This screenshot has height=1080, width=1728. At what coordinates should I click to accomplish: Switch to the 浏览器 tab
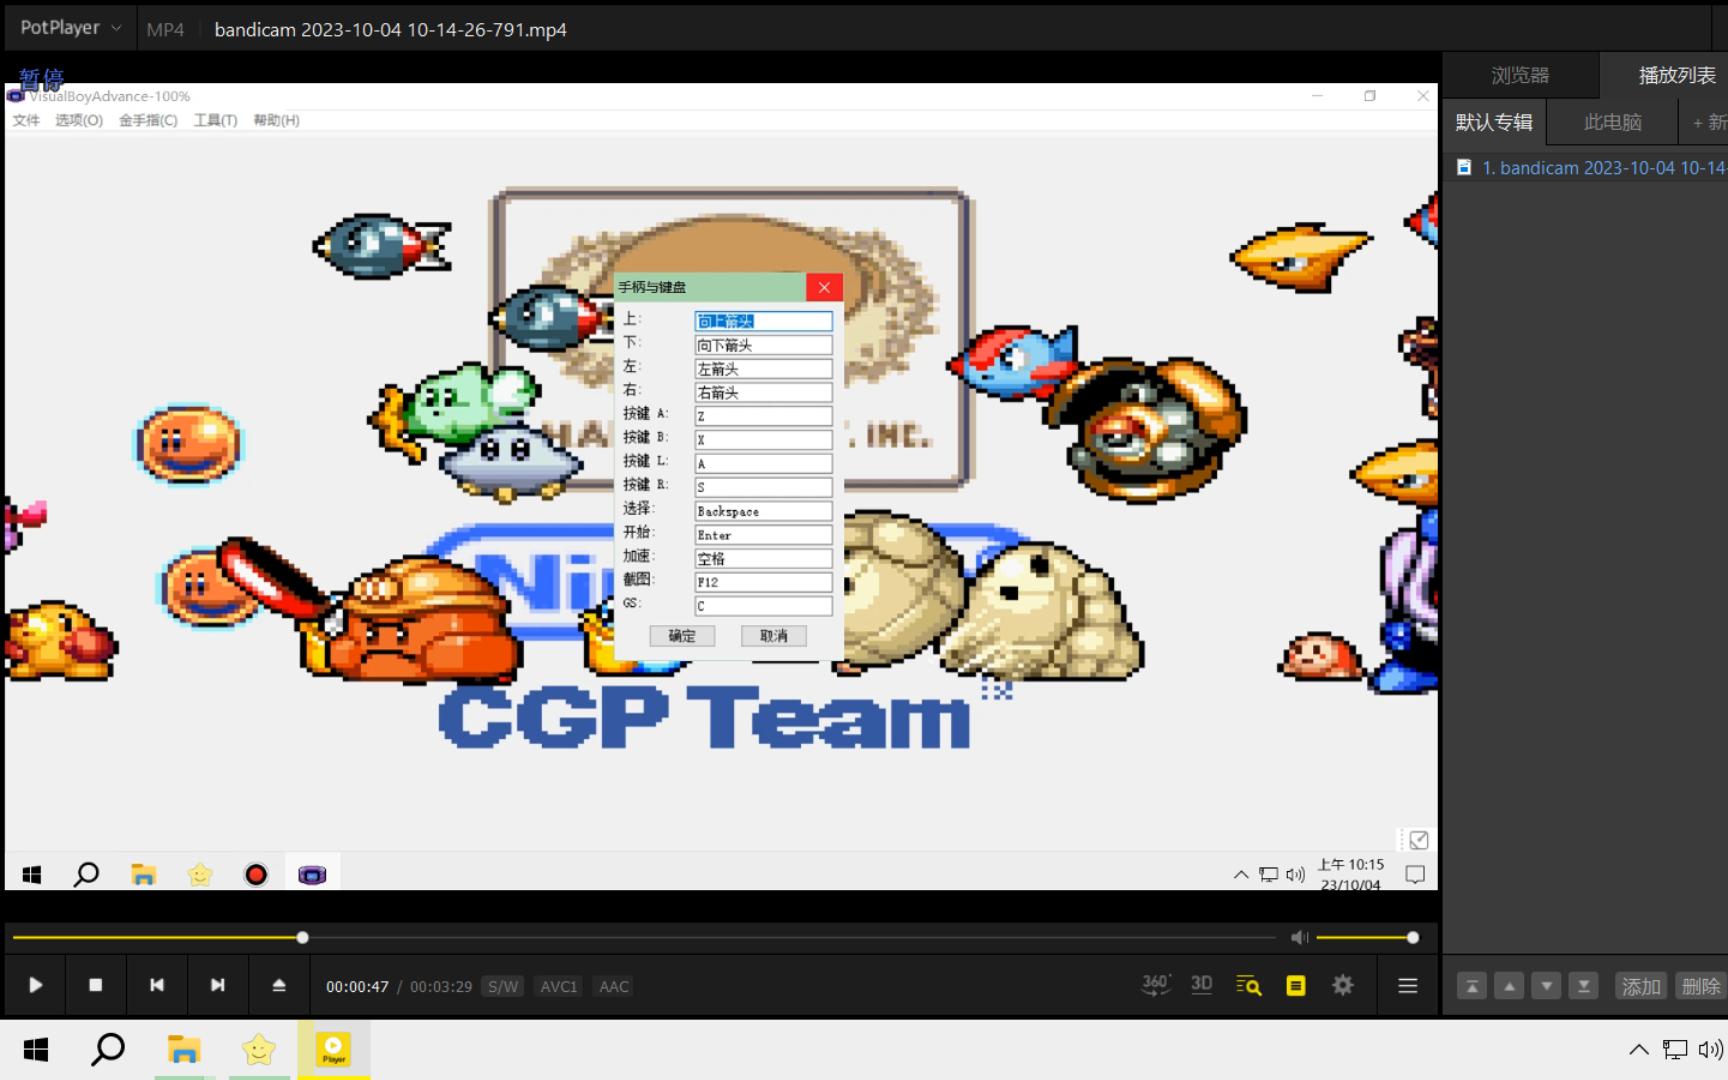coord(1520,75)
